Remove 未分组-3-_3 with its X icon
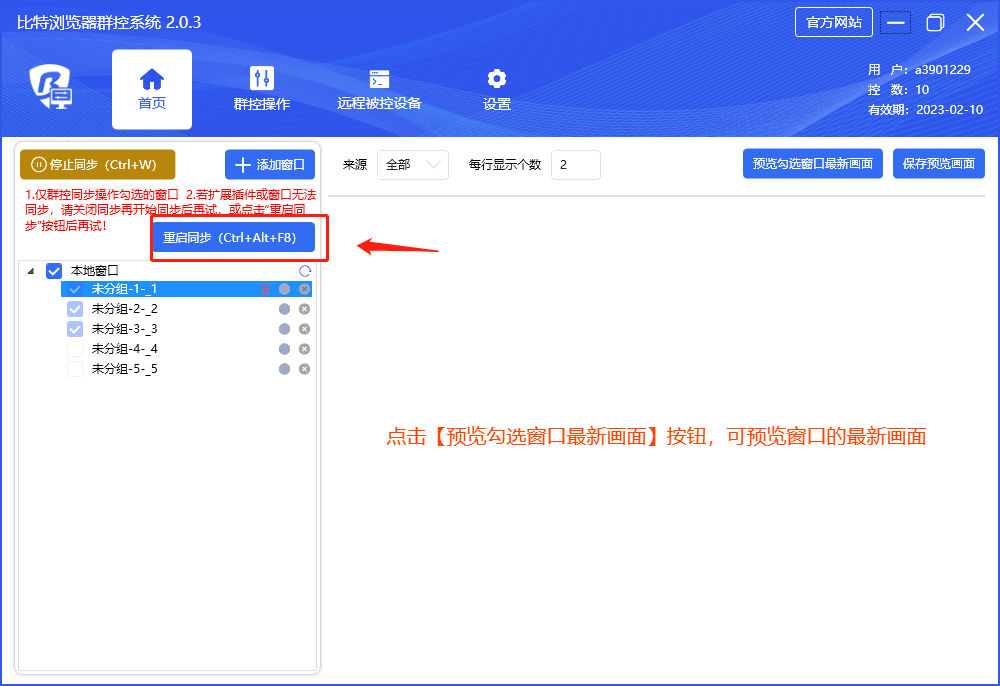 (305, 329)
